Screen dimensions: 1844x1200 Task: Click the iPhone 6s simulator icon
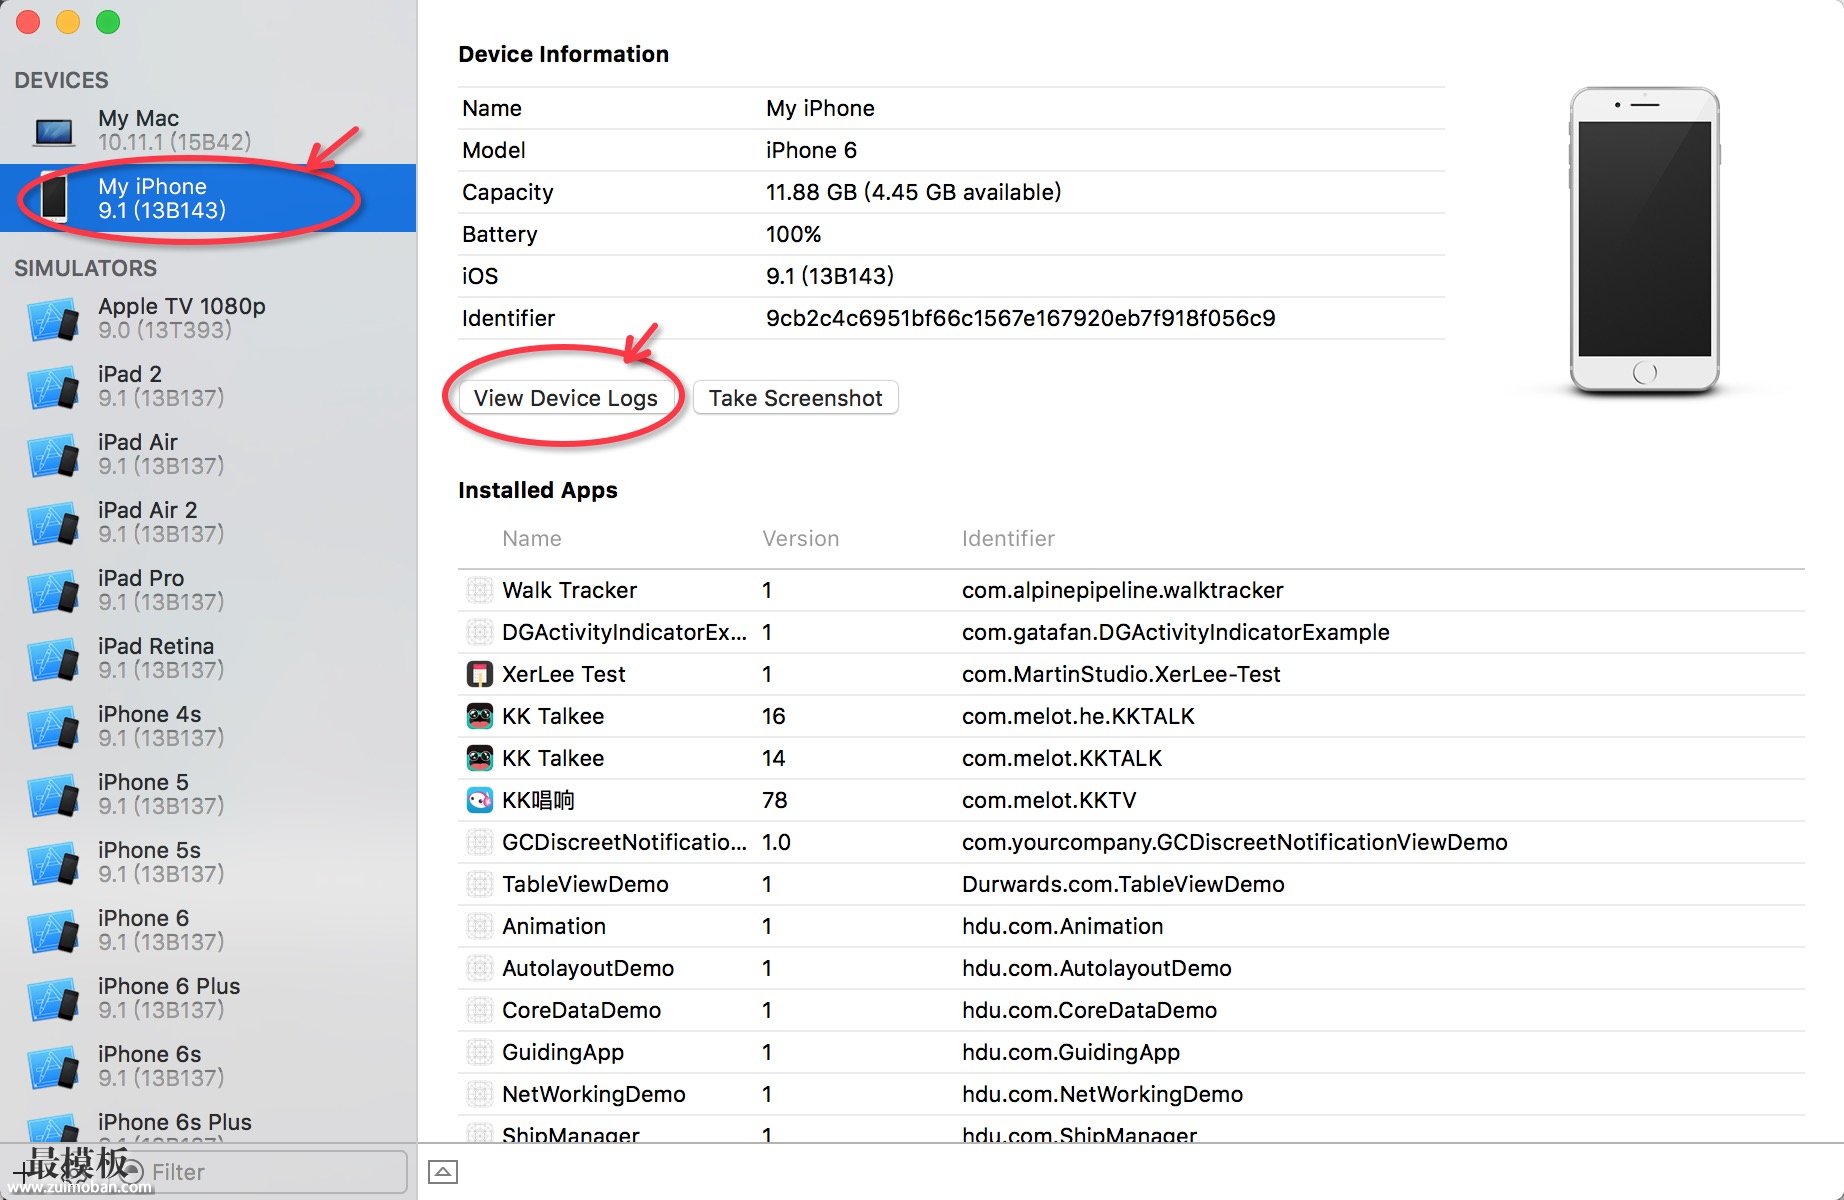54,1068
